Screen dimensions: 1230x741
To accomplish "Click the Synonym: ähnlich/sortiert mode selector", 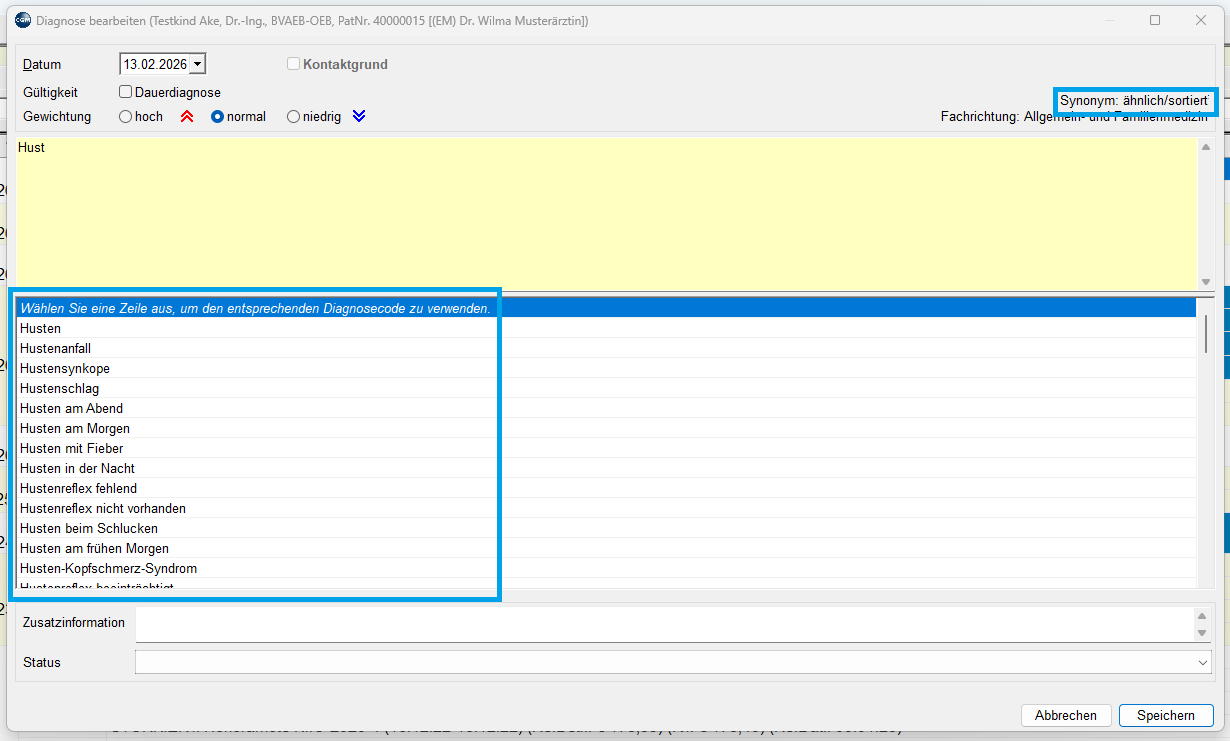I will (x=1135, y=101).
